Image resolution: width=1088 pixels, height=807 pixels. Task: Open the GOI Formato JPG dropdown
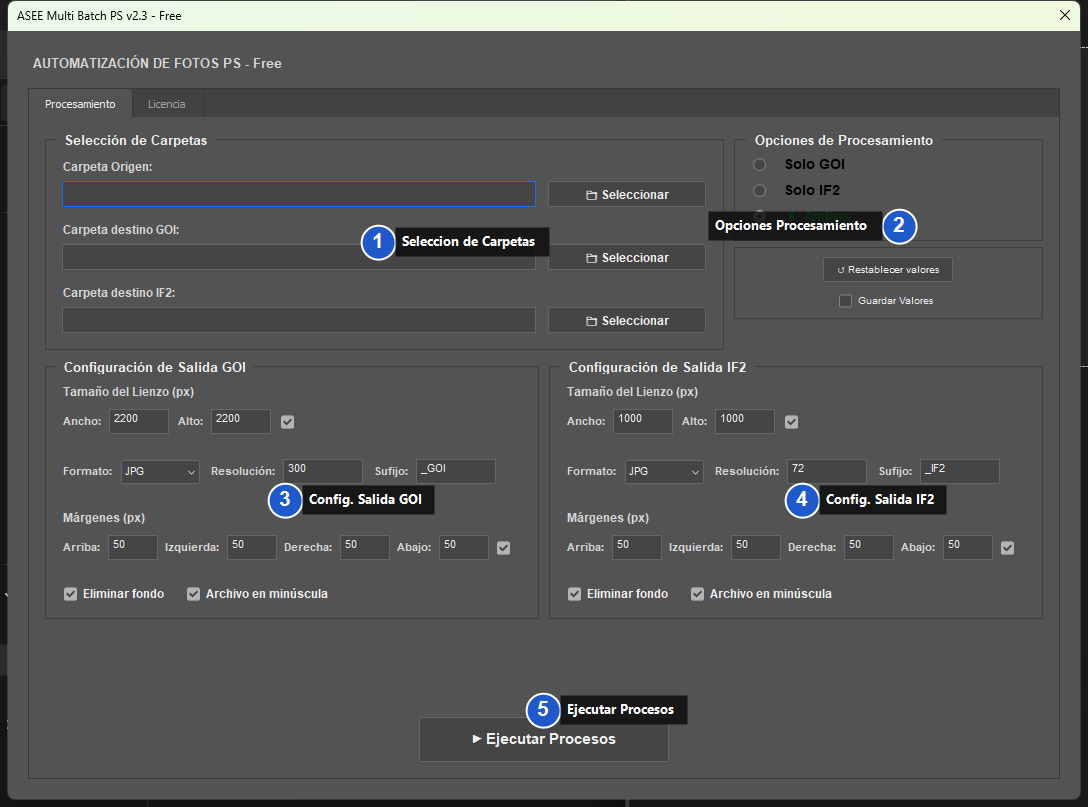[160, 471]
